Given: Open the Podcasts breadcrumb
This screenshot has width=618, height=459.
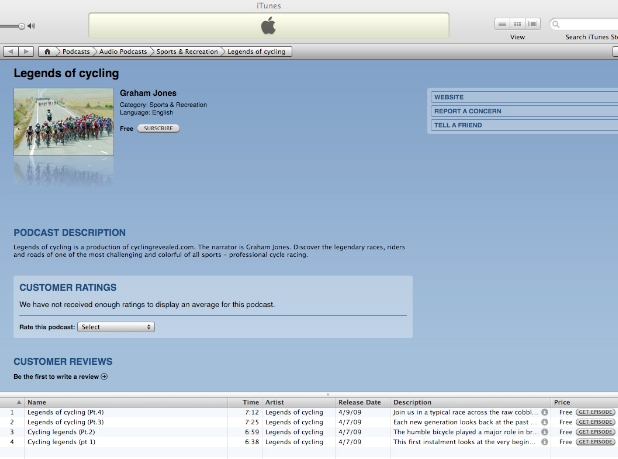Looking at the screenshot, I should (x=76, y=52).
